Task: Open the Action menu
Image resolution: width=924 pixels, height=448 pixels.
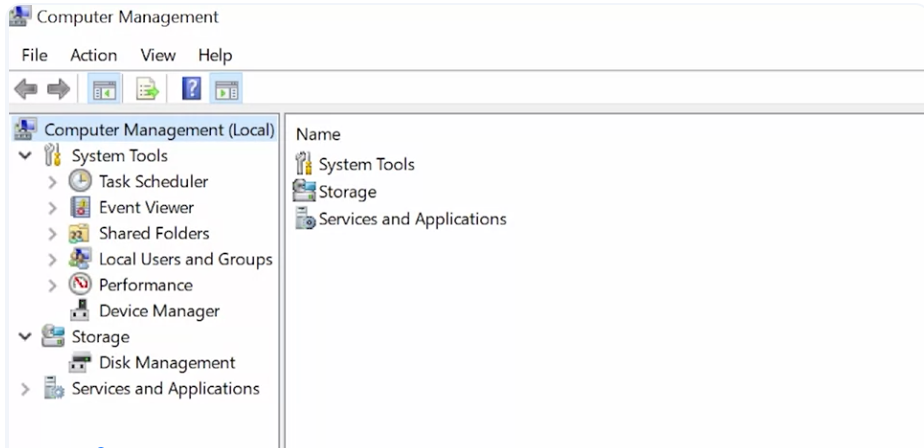Action: tap(94, 55)
